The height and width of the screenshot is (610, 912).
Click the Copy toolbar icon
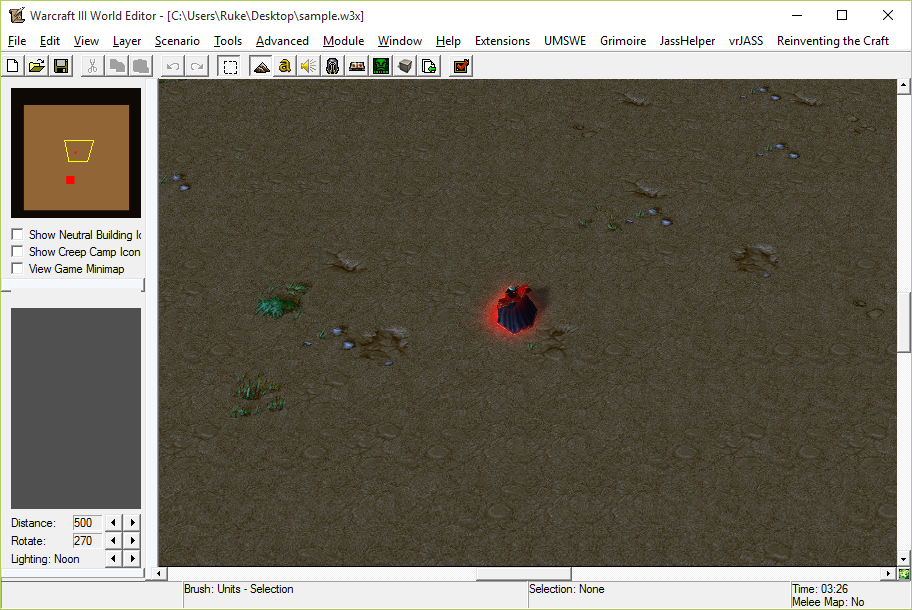117,66
